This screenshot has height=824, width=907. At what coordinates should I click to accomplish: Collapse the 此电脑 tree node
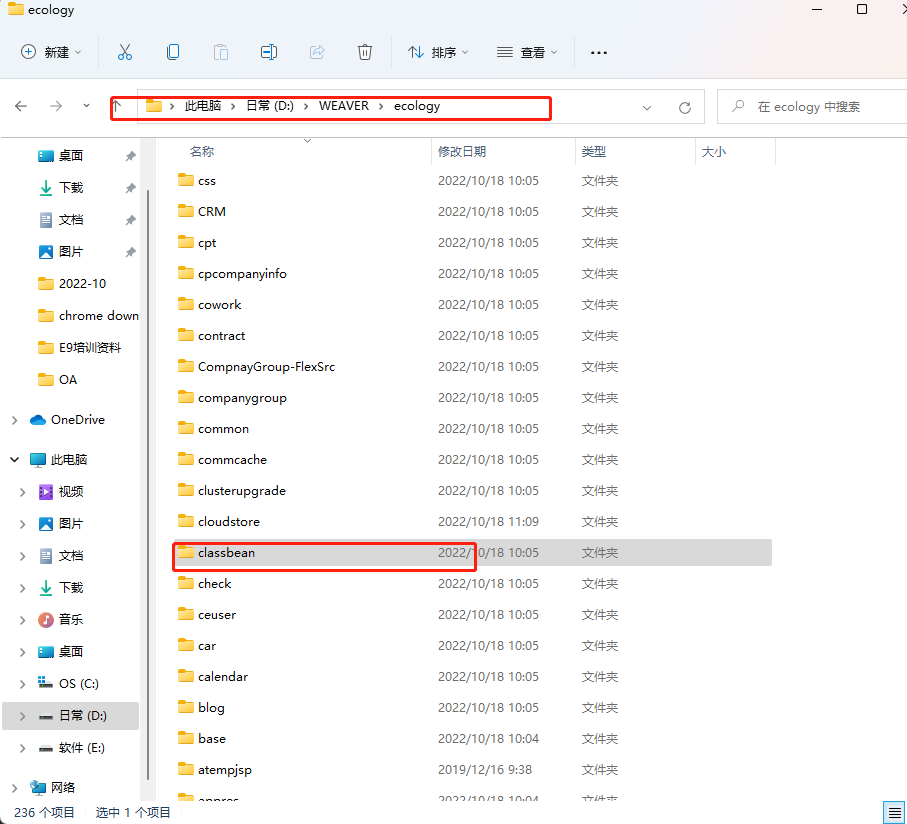15,460
